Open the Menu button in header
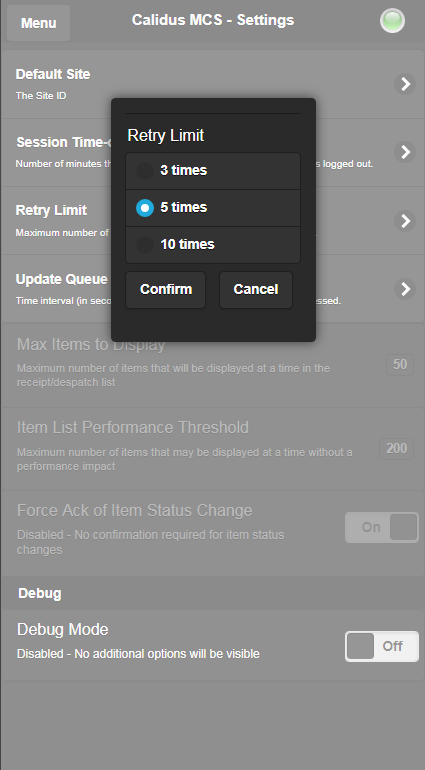425x770 pixels. click(38, 23)
